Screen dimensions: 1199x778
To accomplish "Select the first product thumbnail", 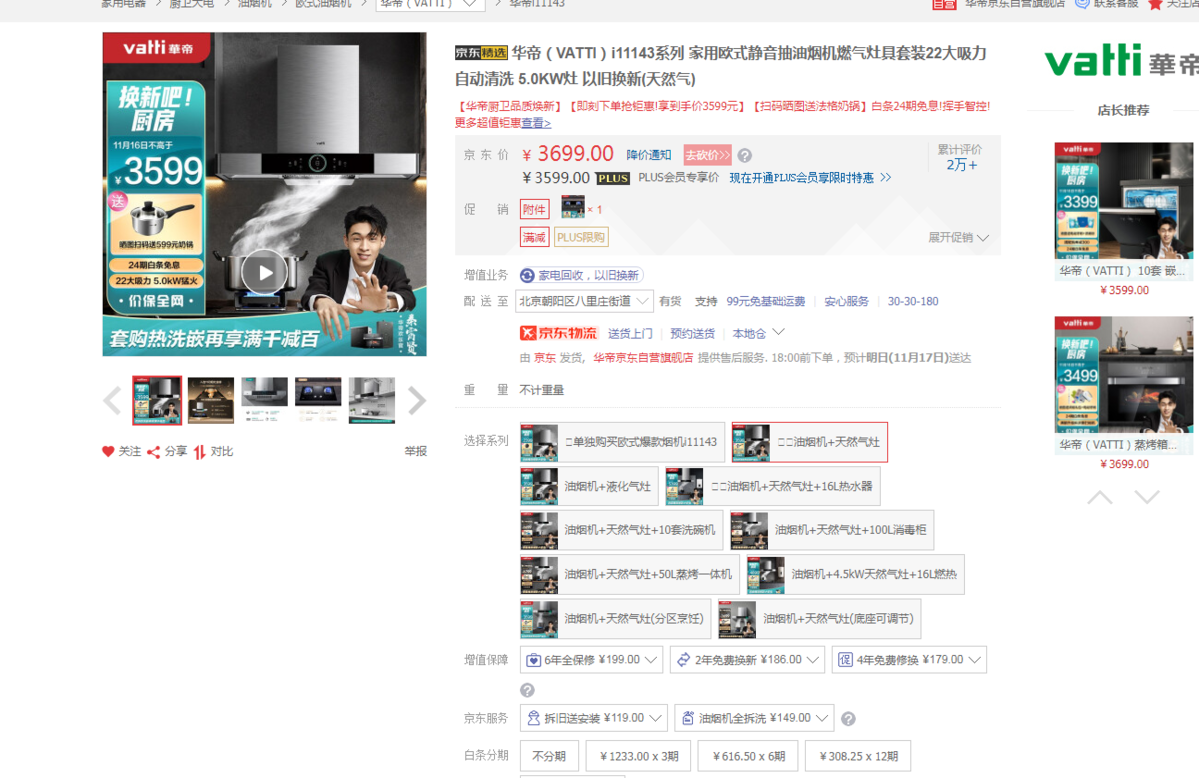I will [157, 400].
